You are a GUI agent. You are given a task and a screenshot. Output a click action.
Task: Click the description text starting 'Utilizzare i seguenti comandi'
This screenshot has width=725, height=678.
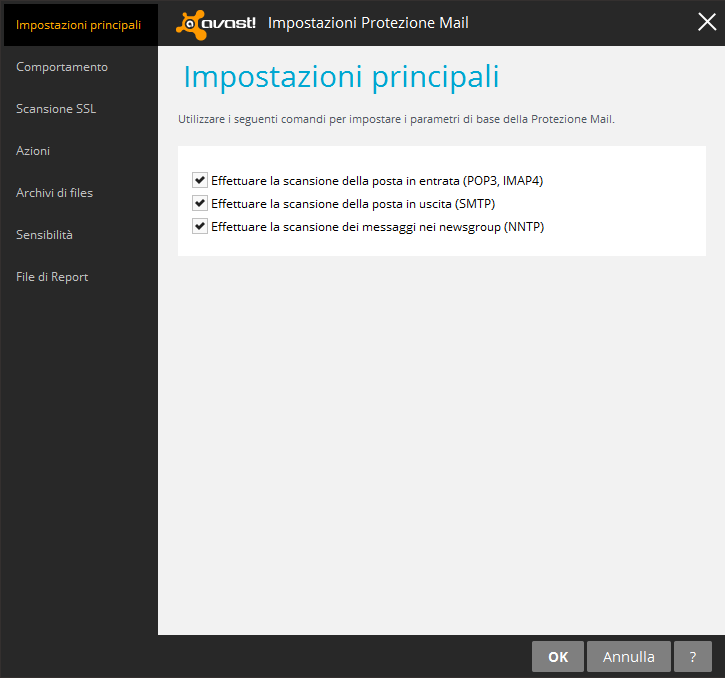click(x=396, y=119)
